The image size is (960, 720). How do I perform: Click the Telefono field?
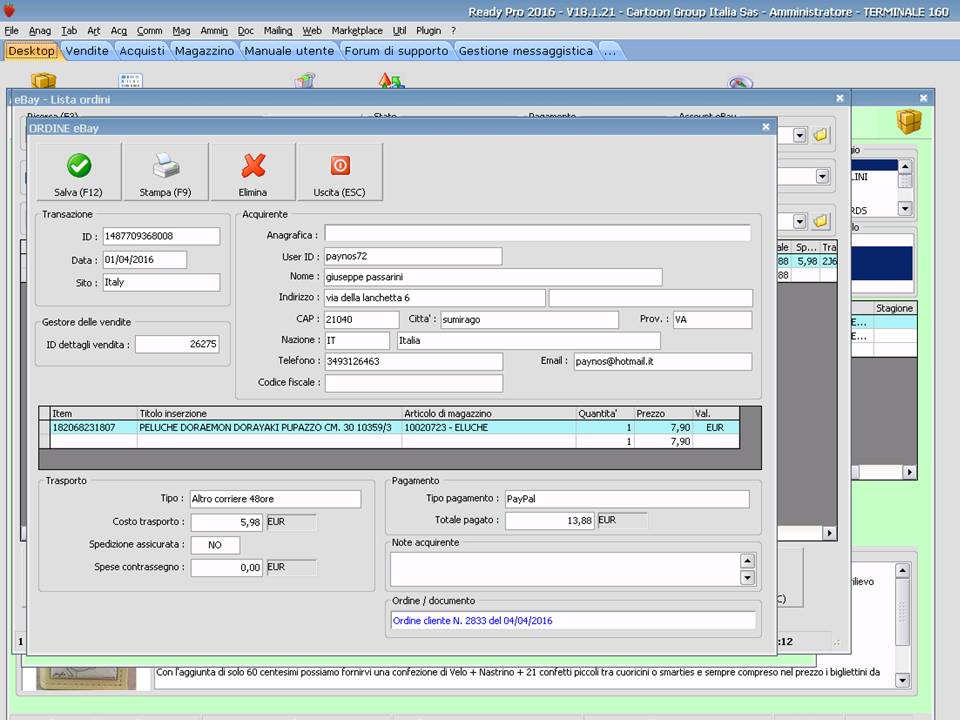point(414,361)
